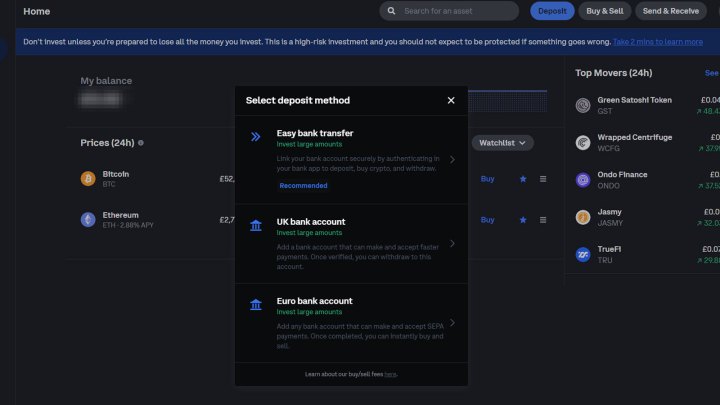The image size is (720, 405).
Task: Open TrueFi in Top Movers
Action: (x=609, y=249)
